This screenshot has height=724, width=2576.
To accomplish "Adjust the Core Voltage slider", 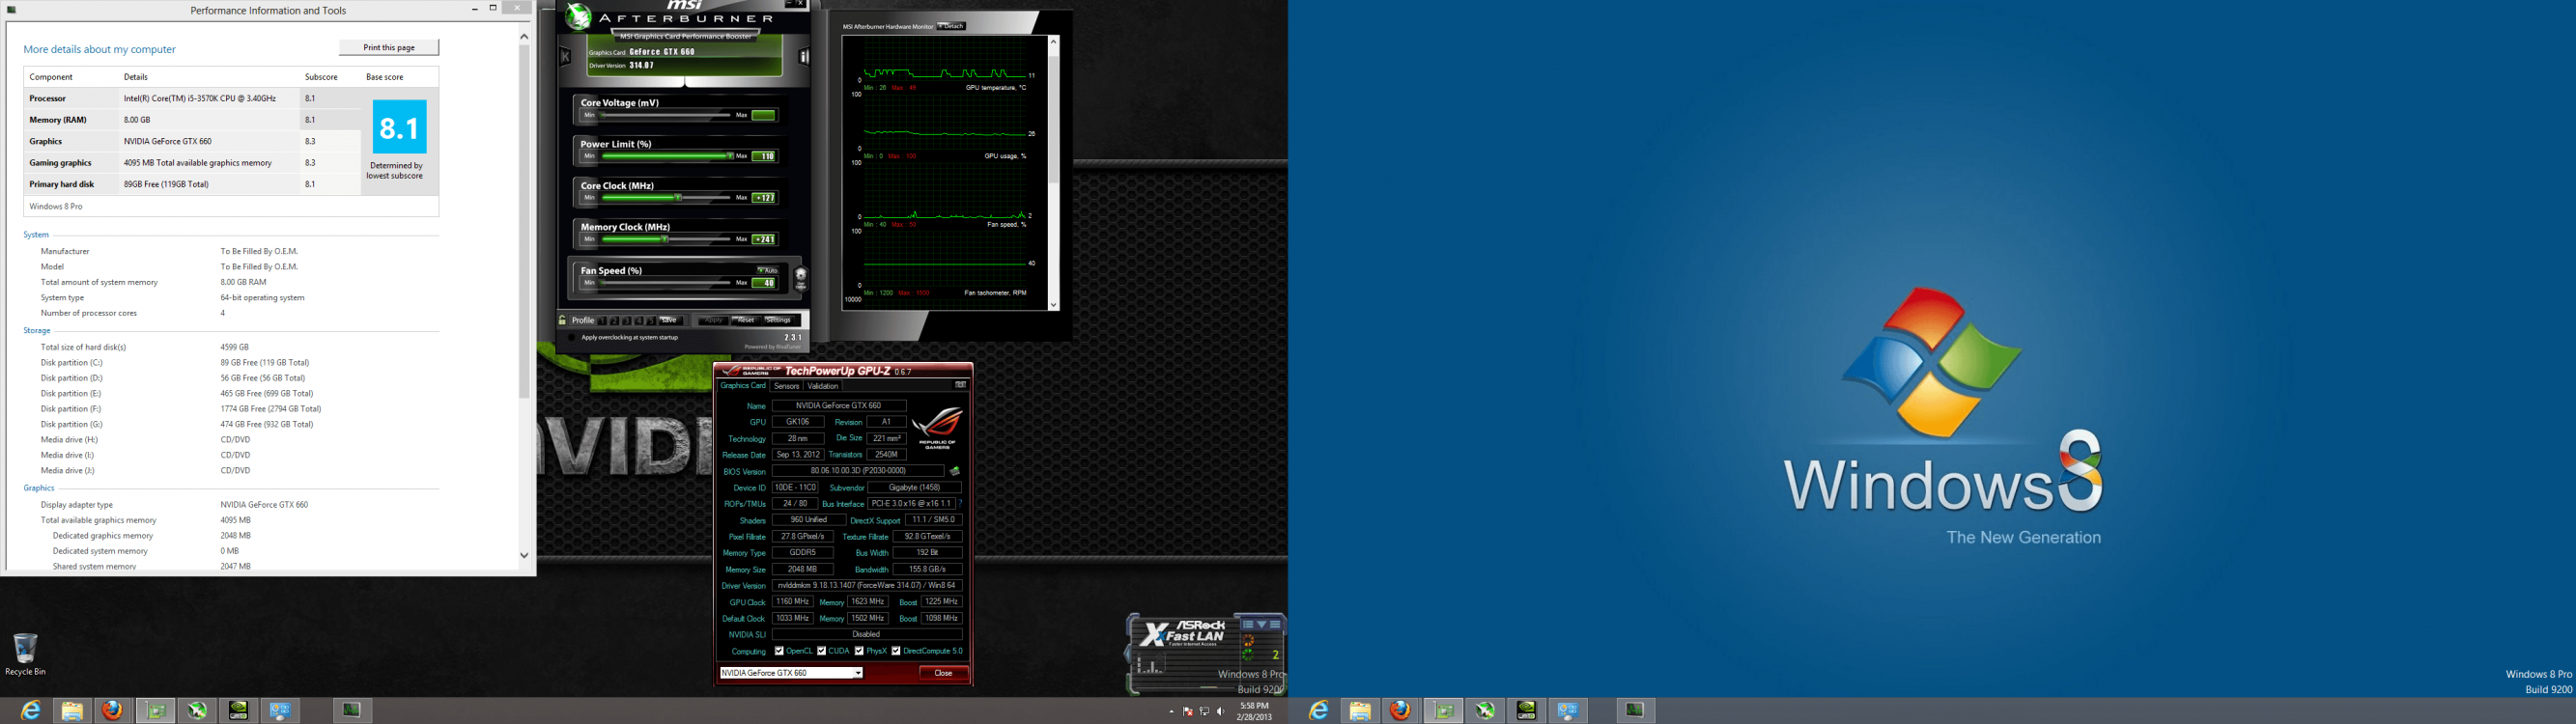I will (665, 115).
